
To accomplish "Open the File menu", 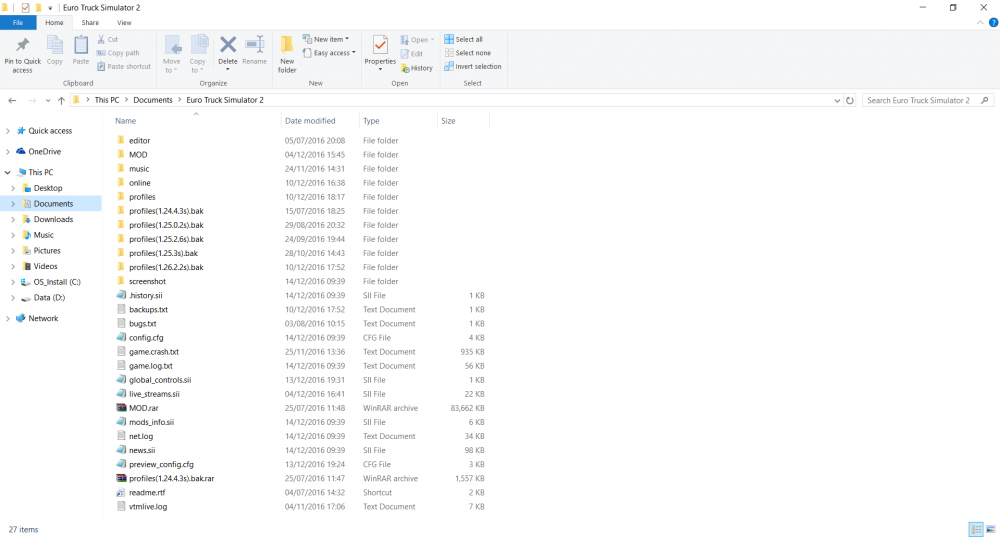I will click(18, 22).
